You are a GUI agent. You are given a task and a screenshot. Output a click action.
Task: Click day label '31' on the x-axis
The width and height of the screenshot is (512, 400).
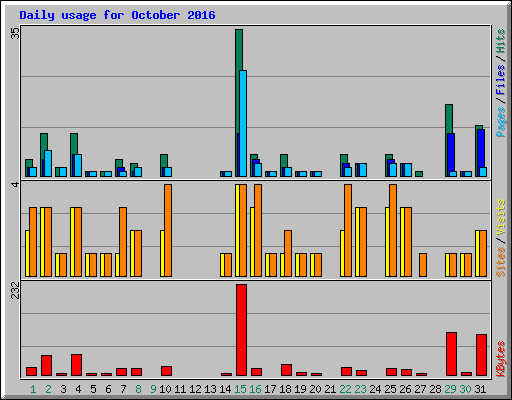480,389
